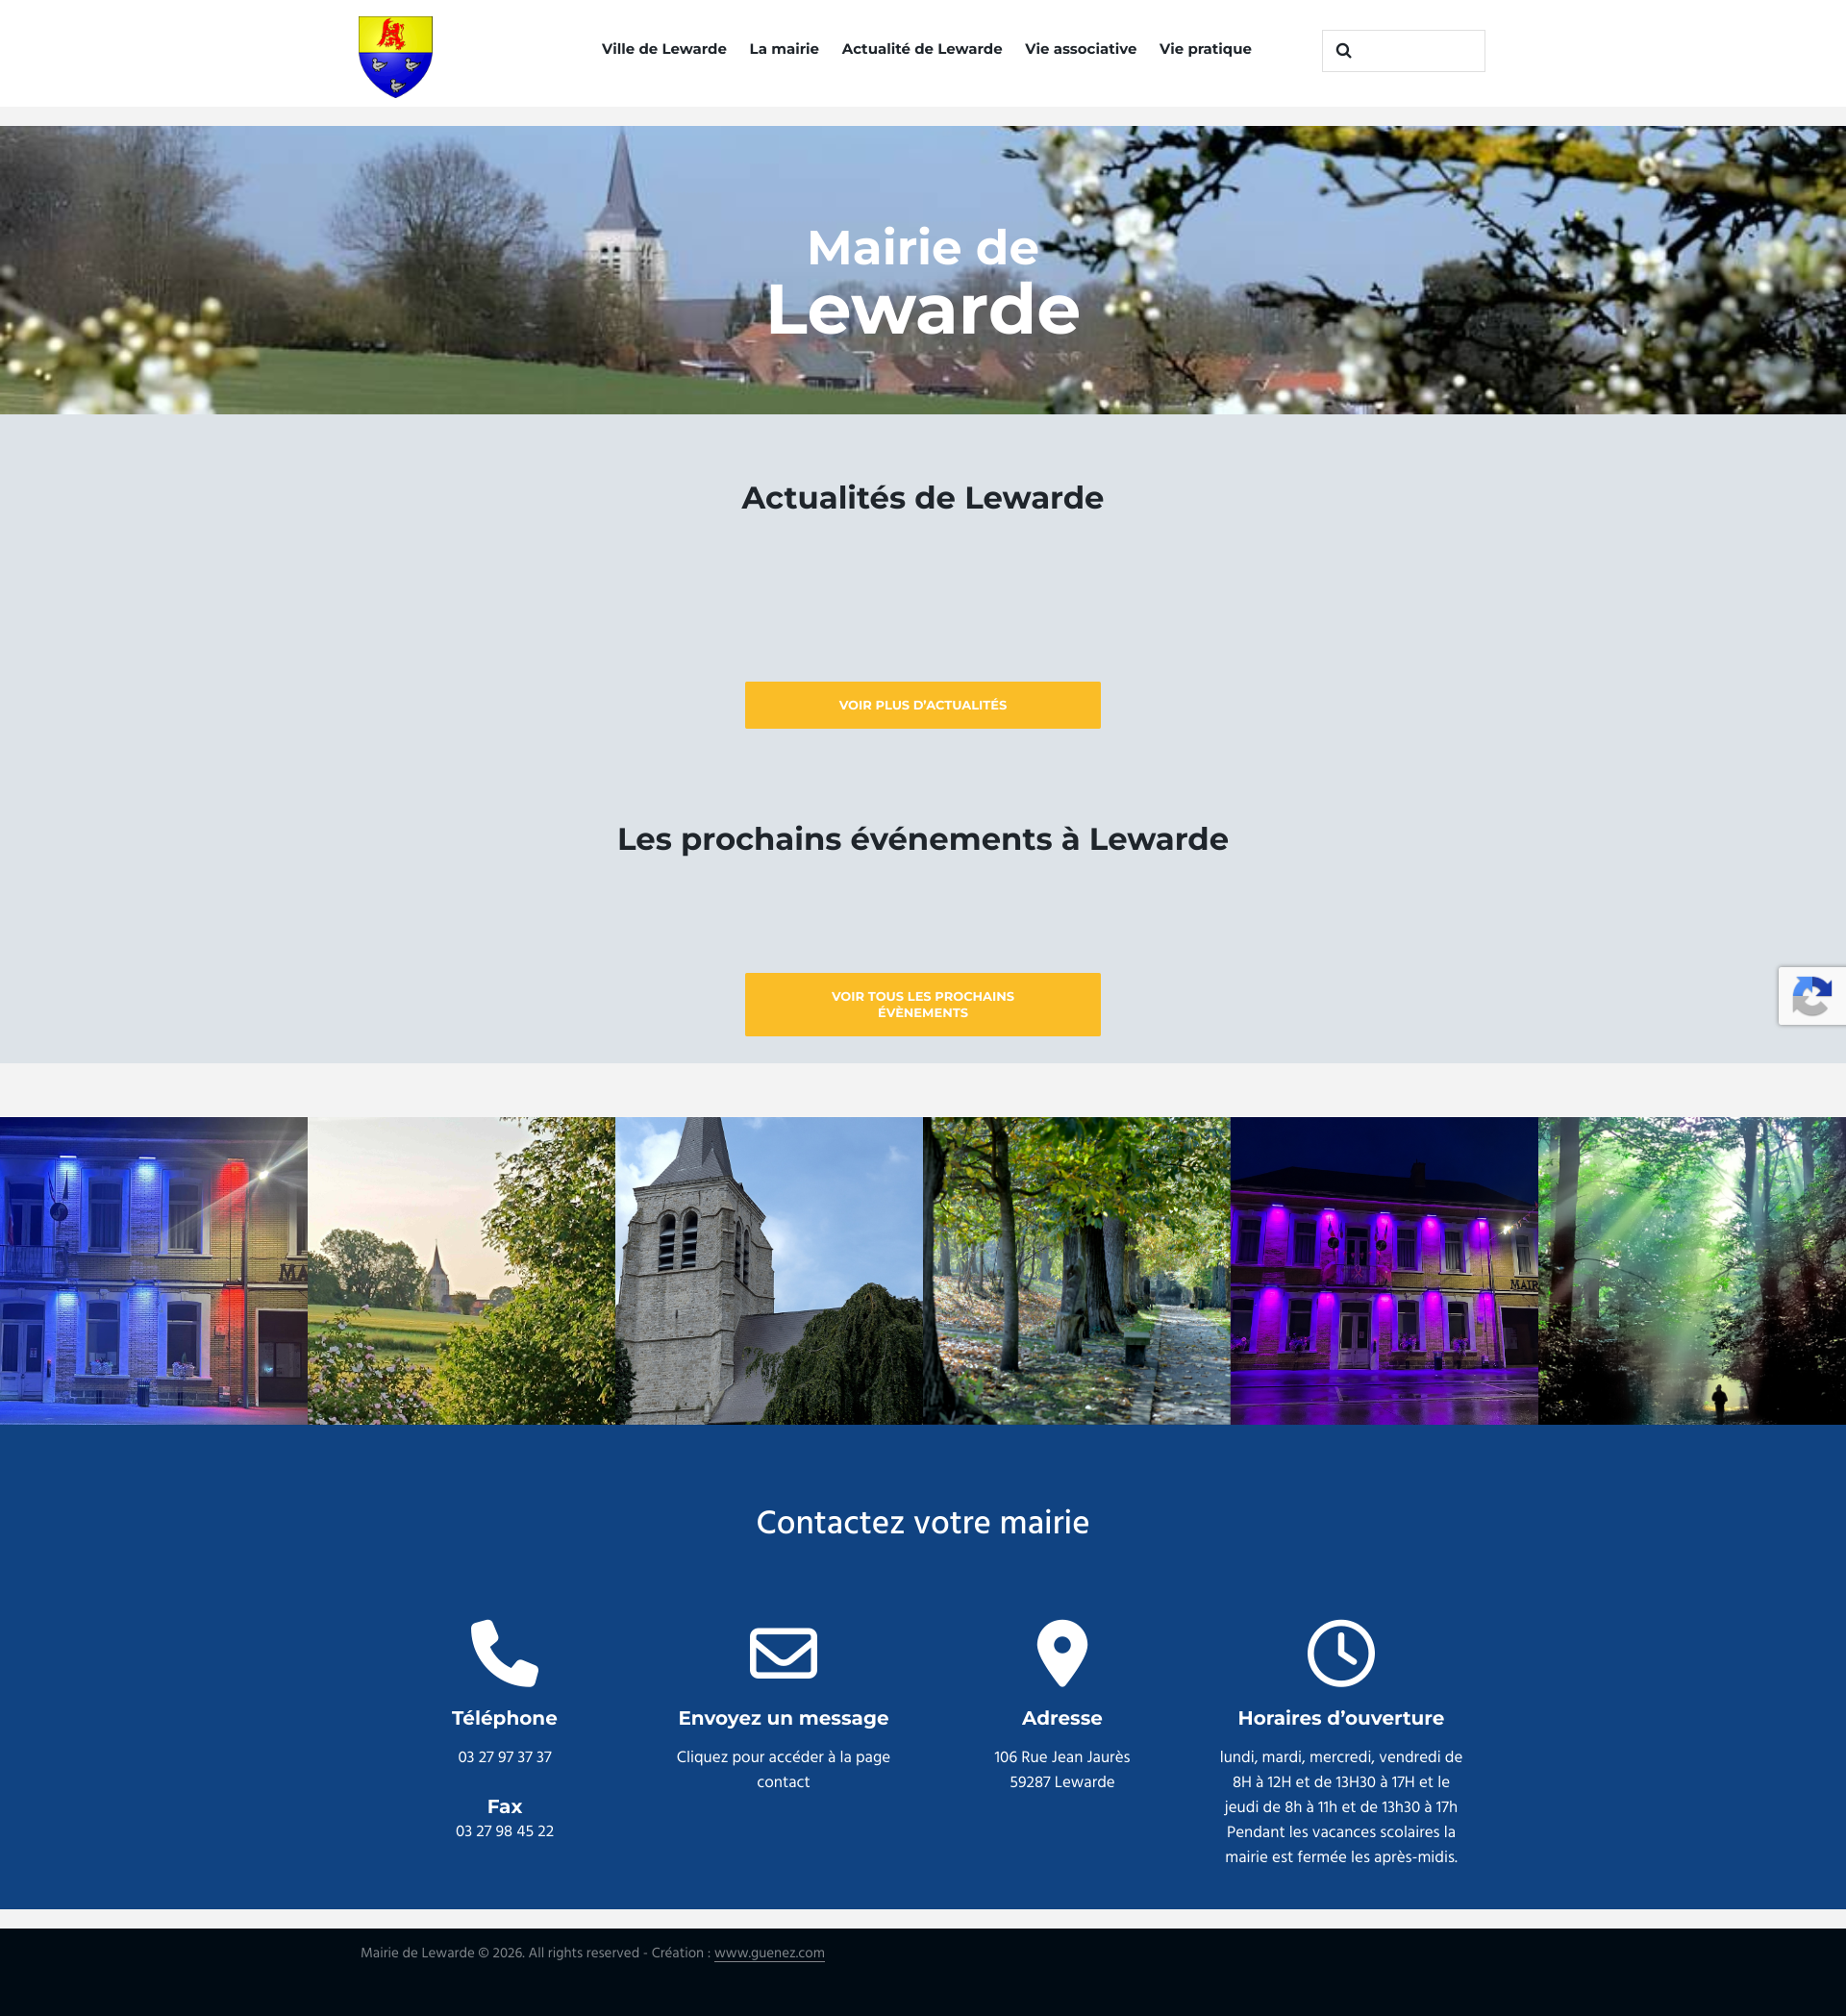Open the forest sunbeams photo
The height and width of the screenshot is (2016, 1846).
1692,1270
